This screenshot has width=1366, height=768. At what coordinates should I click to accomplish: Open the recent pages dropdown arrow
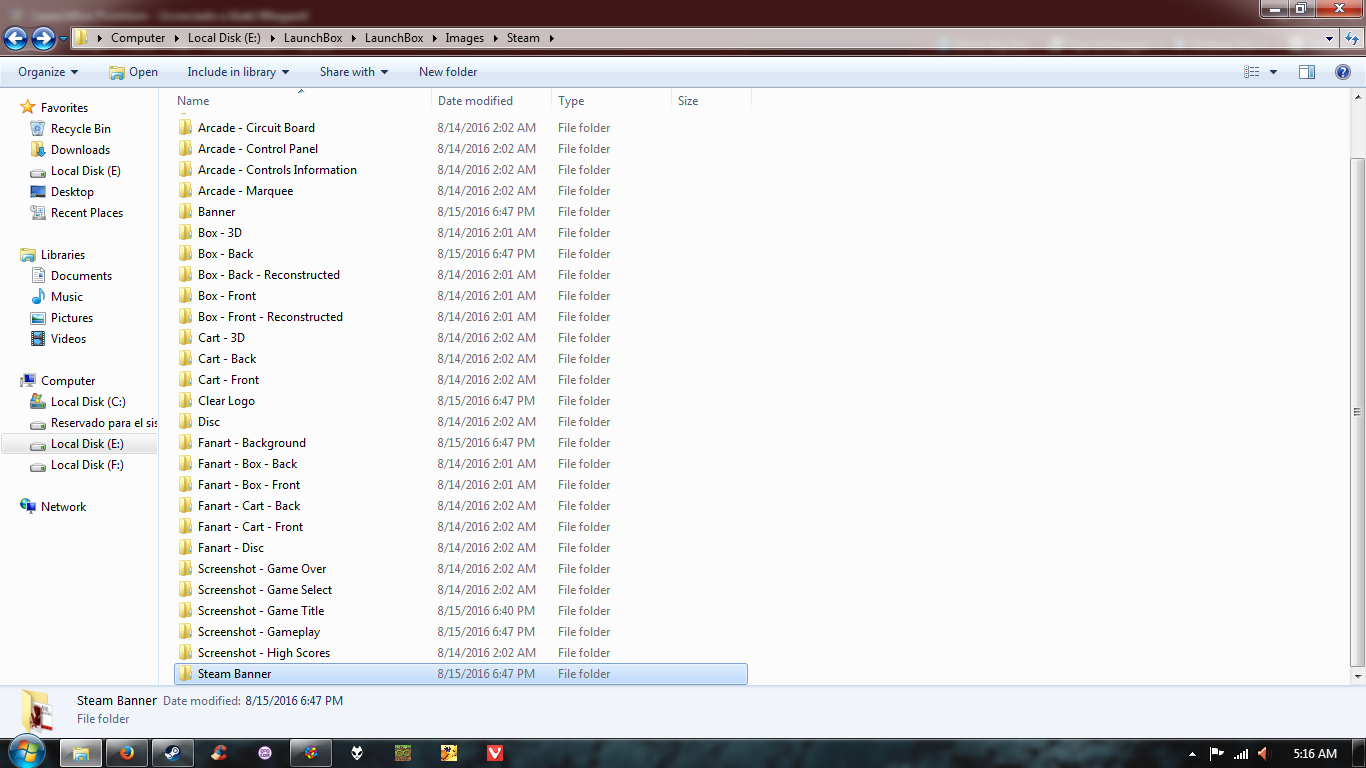coord(64,38)
